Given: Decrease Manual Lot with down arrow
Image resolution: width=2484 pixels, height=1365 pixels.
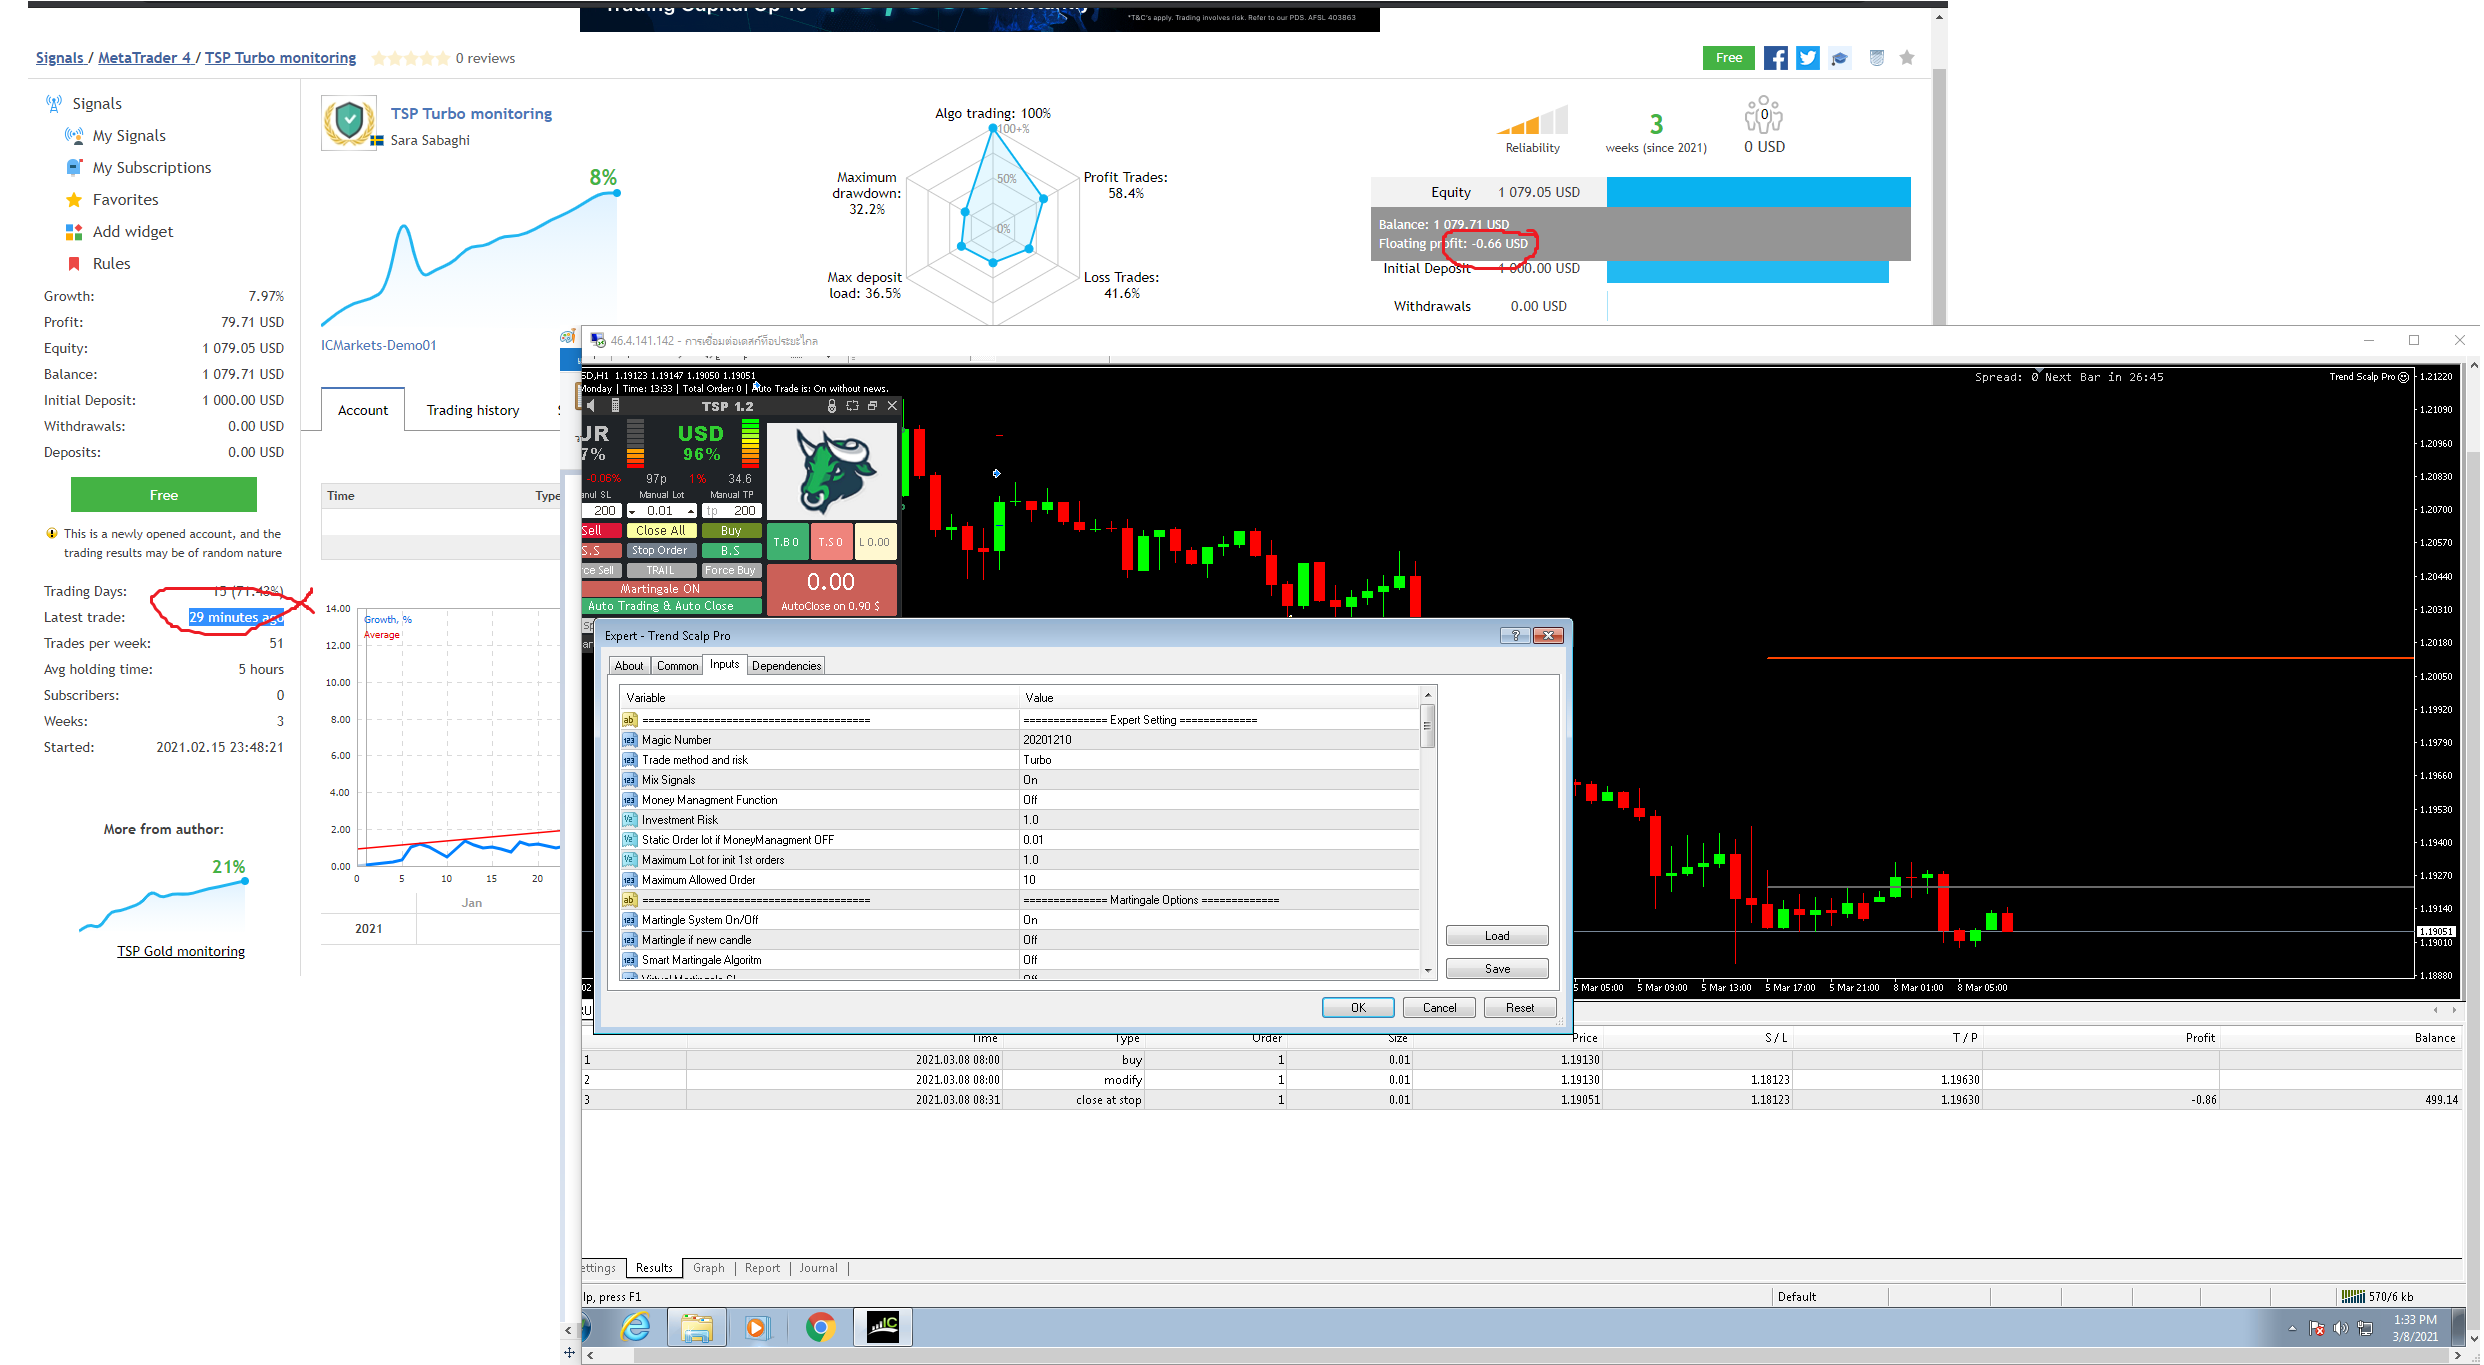Looking at the screenshot, I should (x=632, y=512).
